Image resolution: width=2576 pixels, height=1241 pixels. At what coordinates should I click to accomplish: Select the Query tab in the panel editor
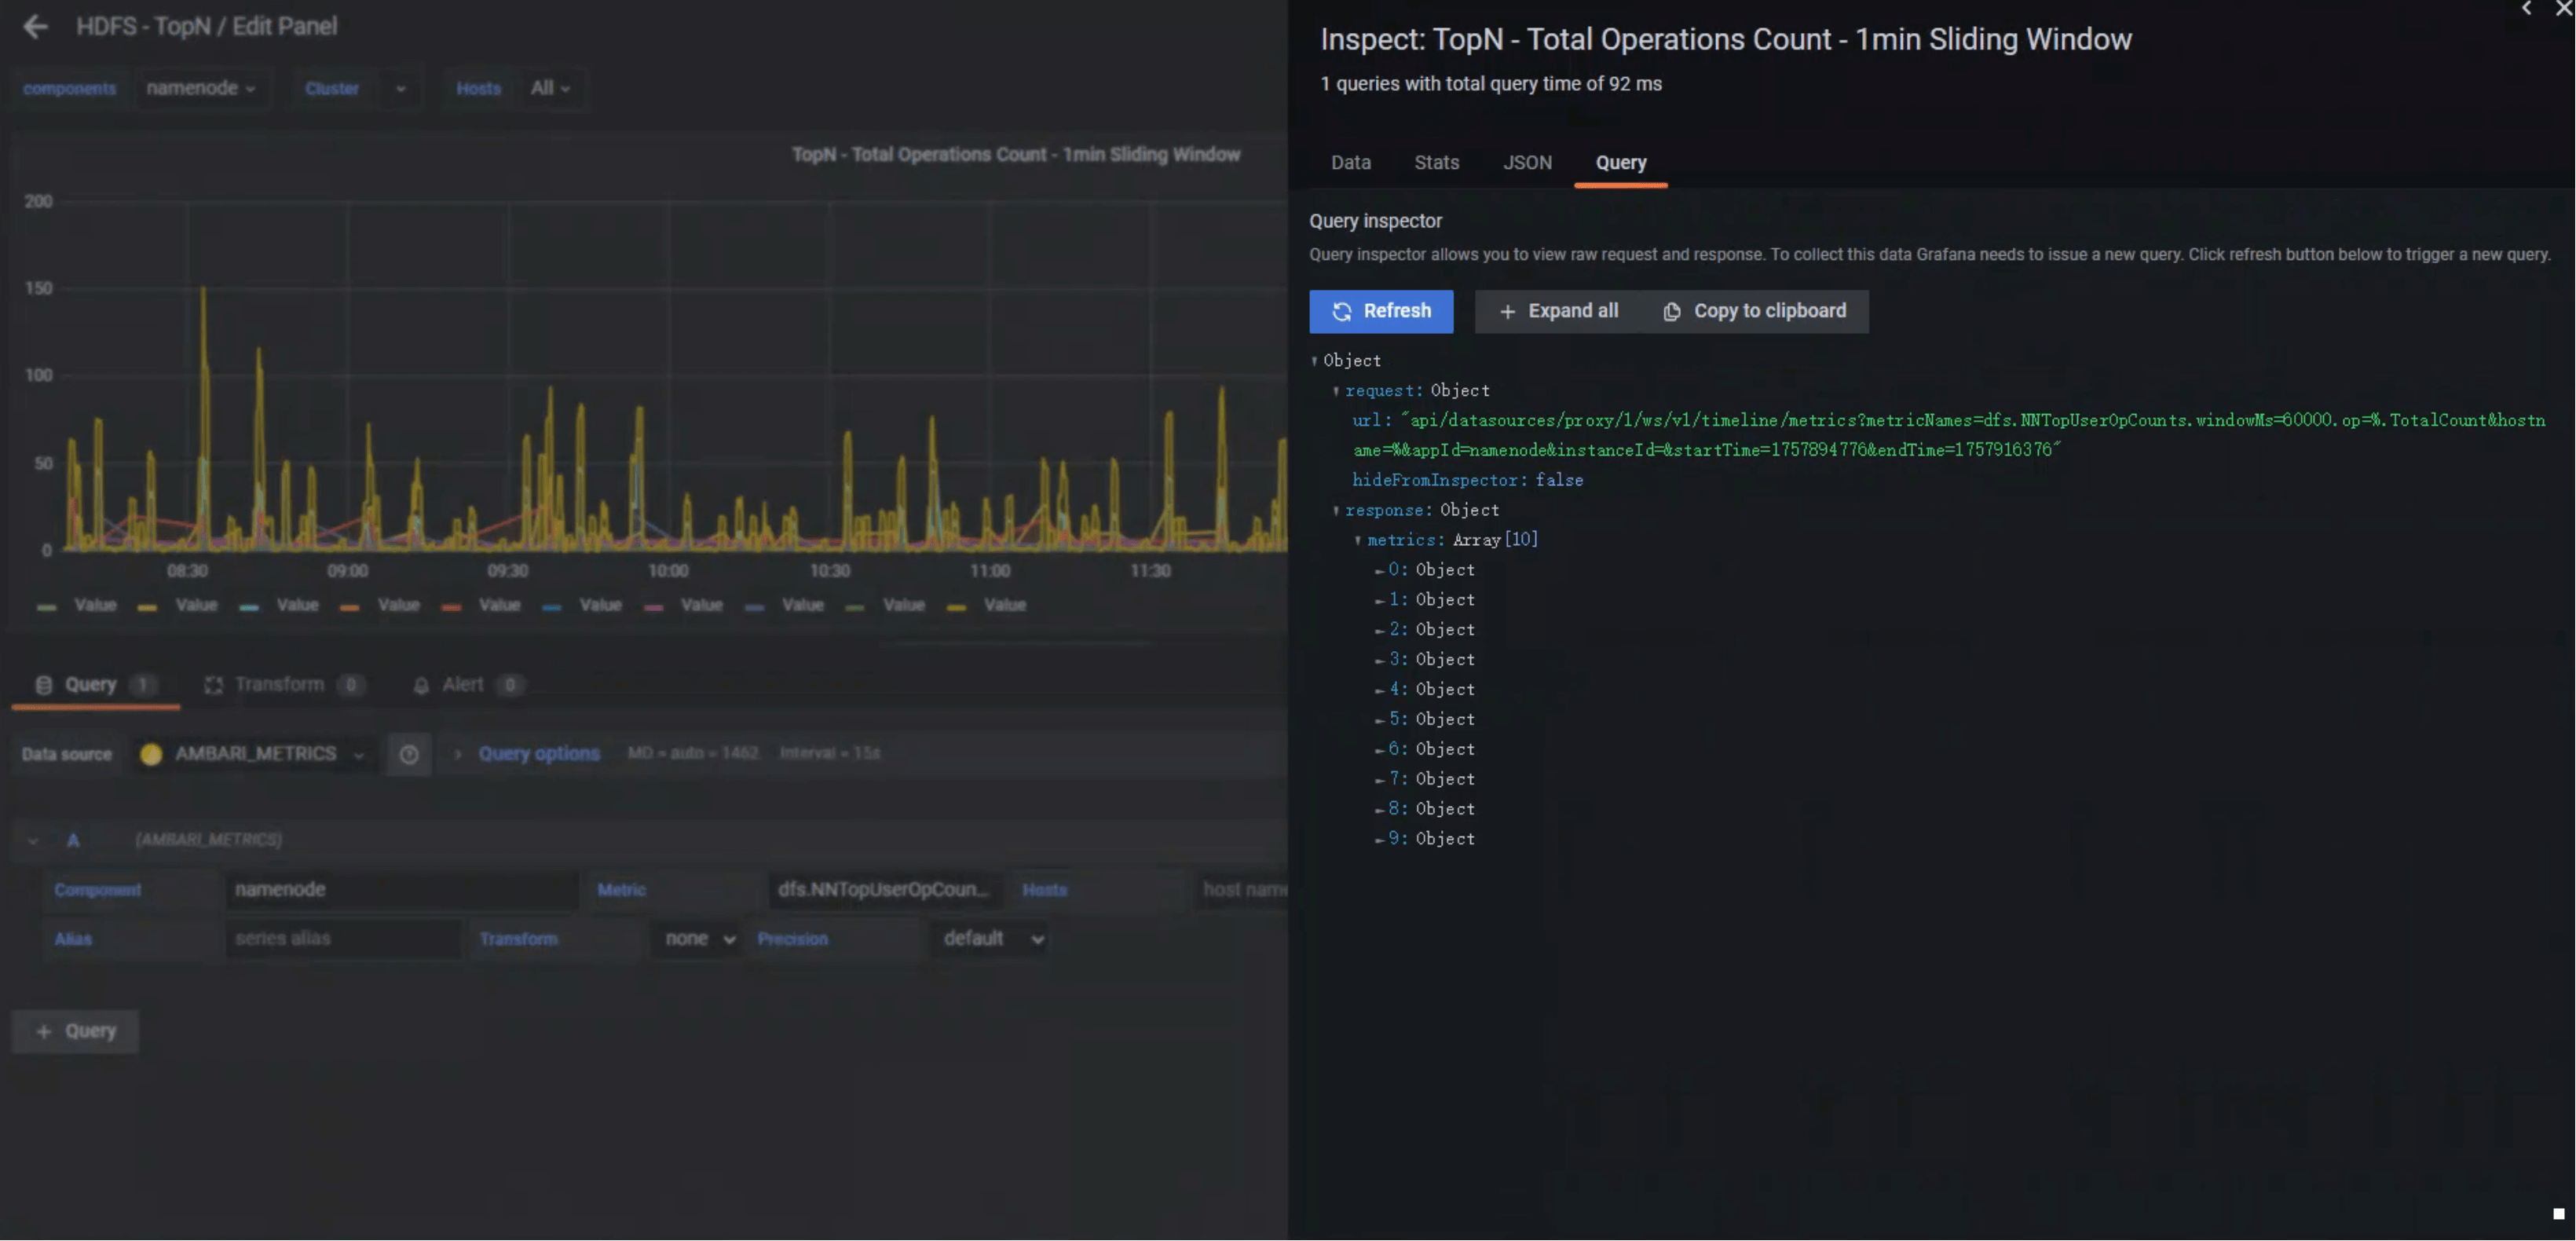(95, 685)
